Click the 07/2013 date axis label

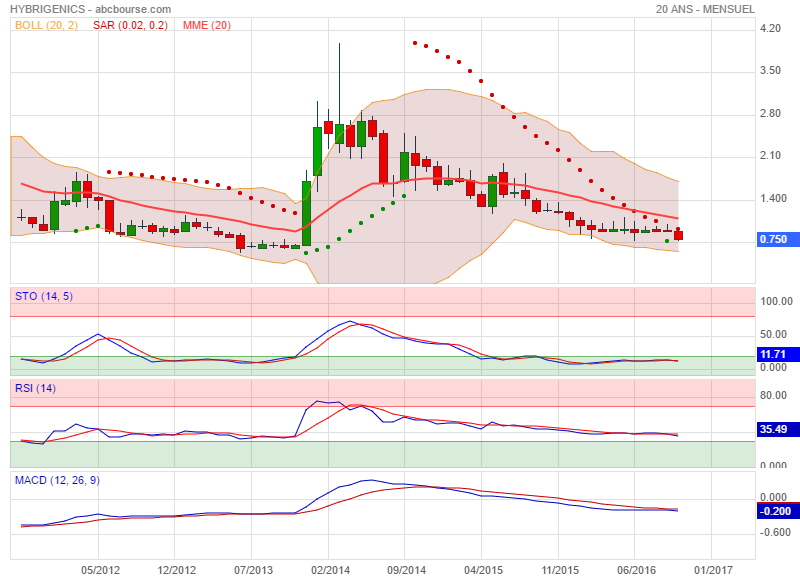[253, 570]
